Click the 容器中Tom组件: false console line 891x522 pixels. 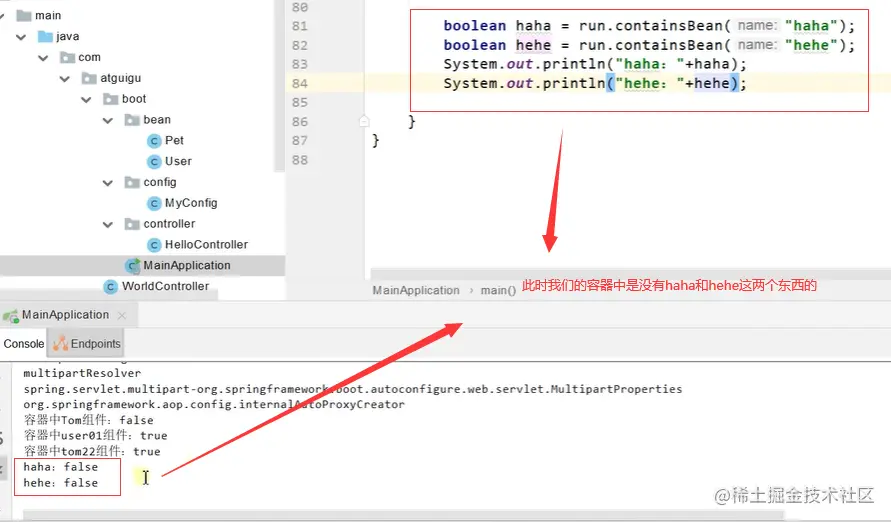pos(88,420)
